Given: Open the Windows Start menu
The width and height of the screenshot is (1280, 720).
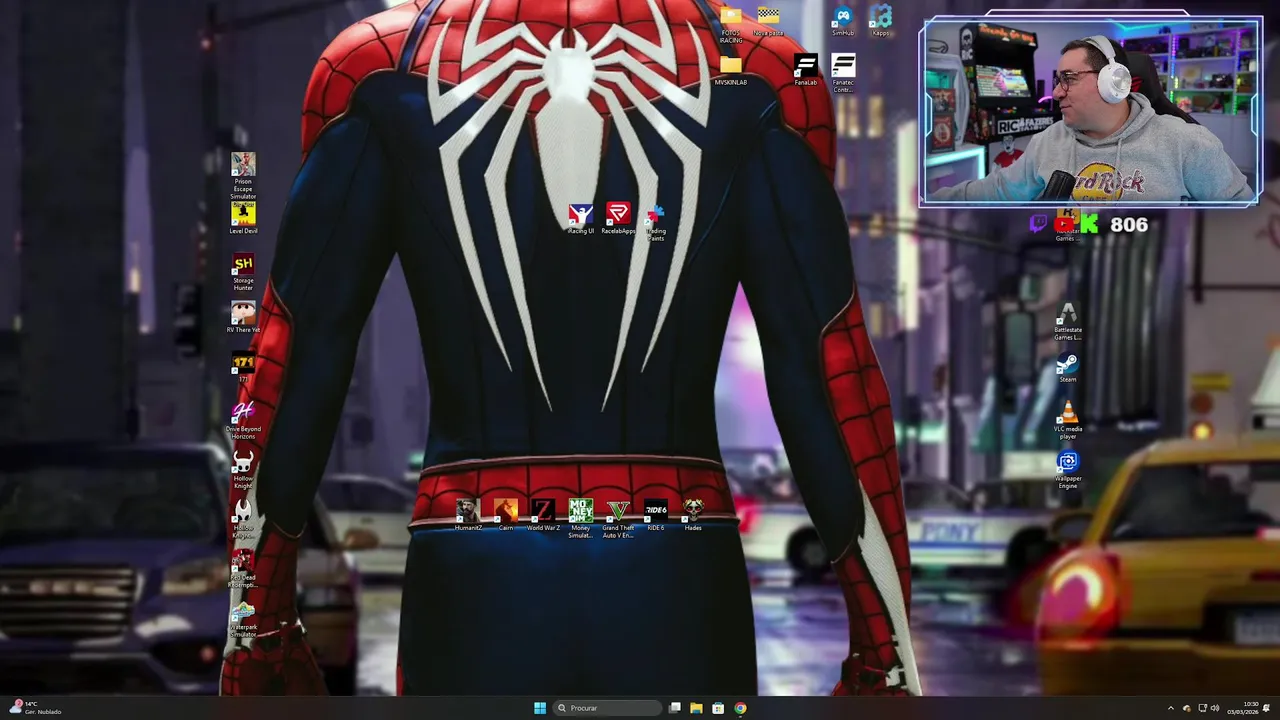Looking at the screenshot, I should [540, 708].
